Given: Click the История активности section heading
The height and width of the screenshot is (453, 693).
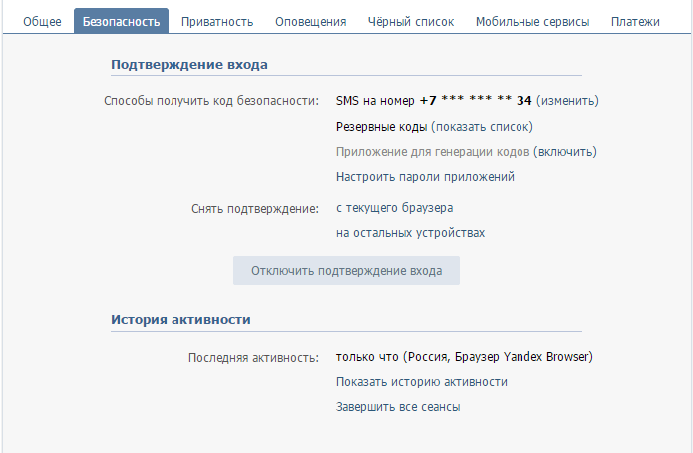Looking at the screenshot, I should click(x=181, y=320).
